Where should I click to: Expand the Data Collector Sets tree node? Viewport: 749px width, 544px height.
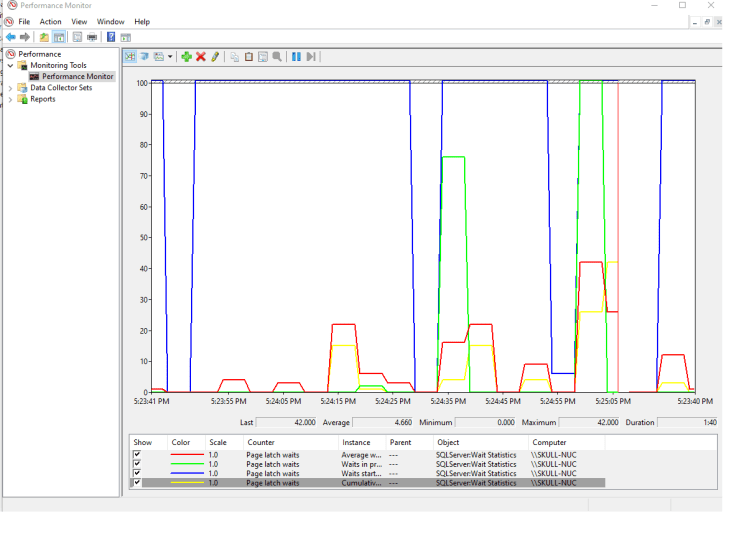[11, 88]
